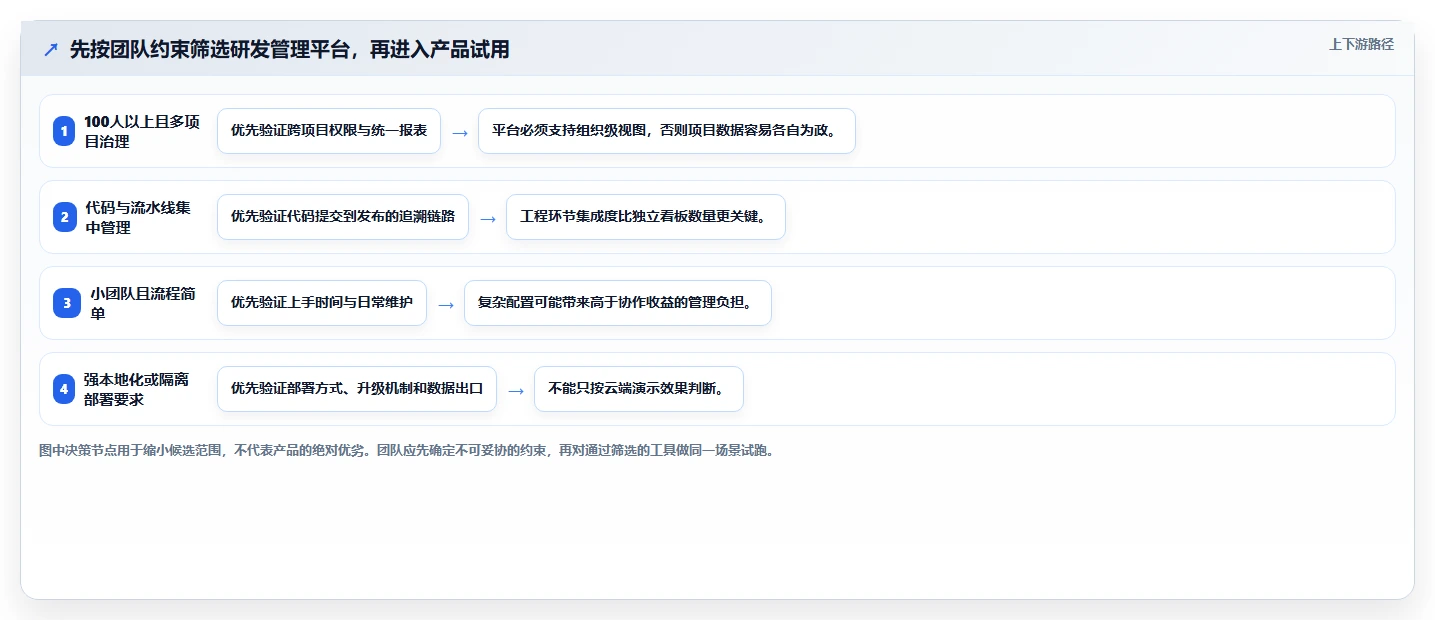Click the arrow after 优先验证代码提交到发布的追溯链路
1435x620 pixels.
point(488,218)
